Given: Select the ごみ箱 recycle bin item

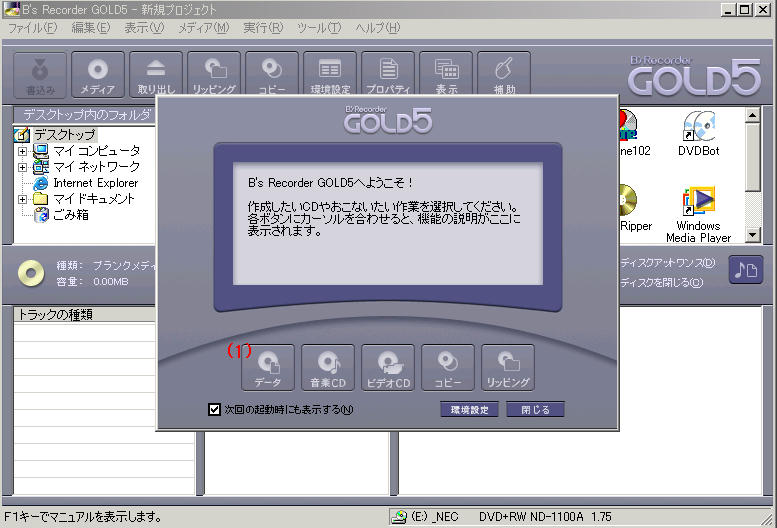Looking at the screenshot, I should (x=61, y=214).
